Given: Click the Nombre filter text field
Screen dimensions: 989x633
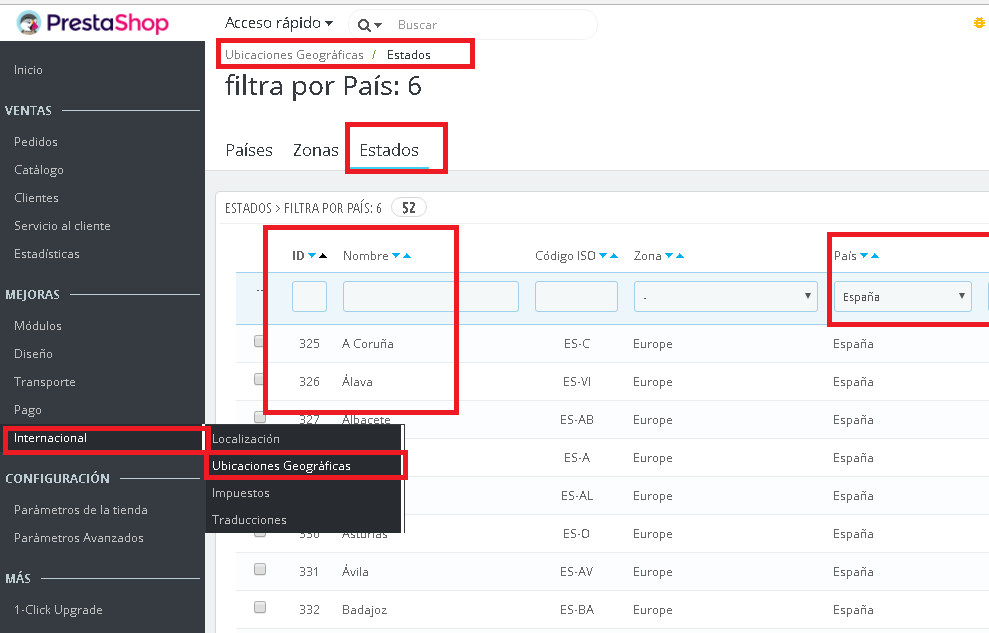Looking at the screenshot, I should coord(430,297).
